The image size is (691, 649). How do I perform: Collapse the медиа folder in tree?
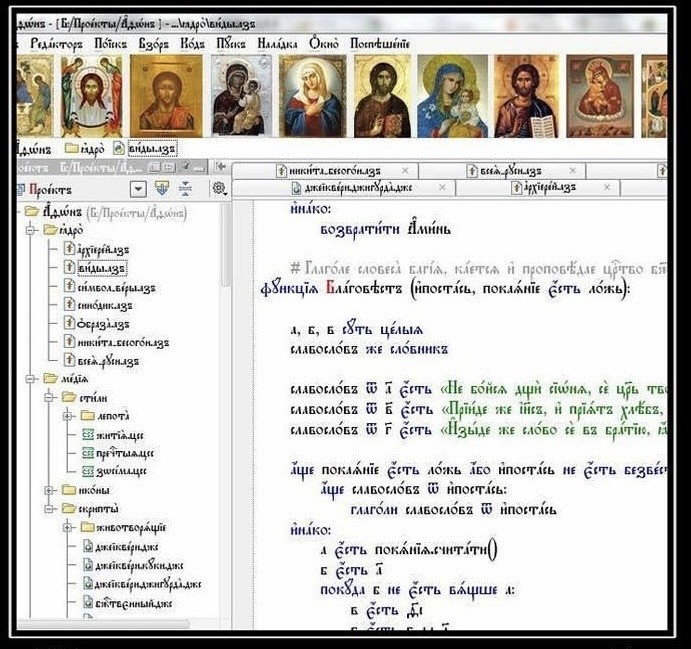(x=30, y=379)
